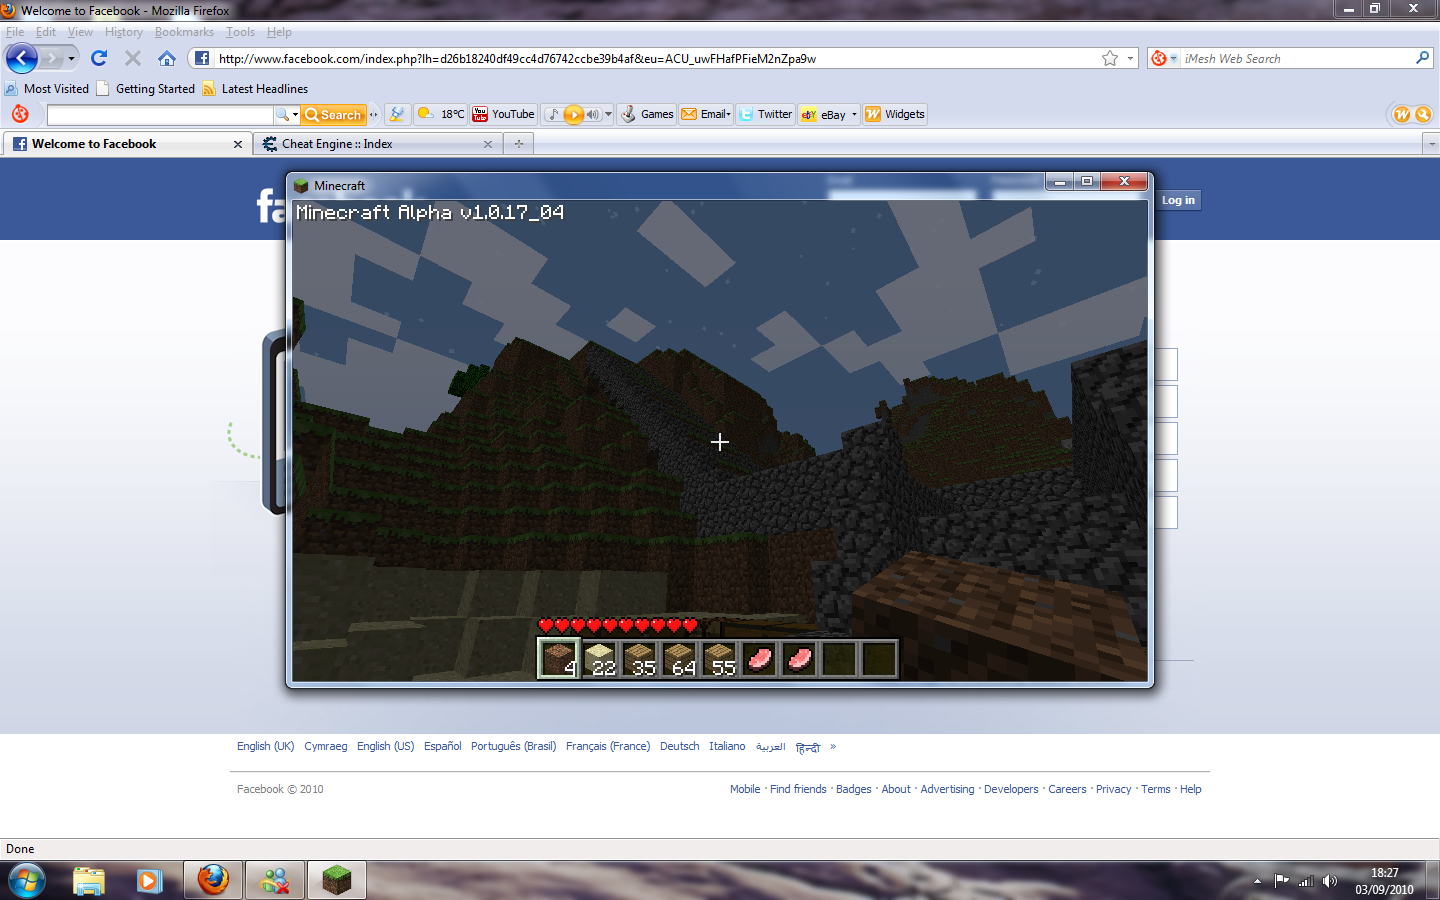The width and height of the screenshot is (1440, 900).
Task: Expand more languages chevron in footer
Action: 832,746
